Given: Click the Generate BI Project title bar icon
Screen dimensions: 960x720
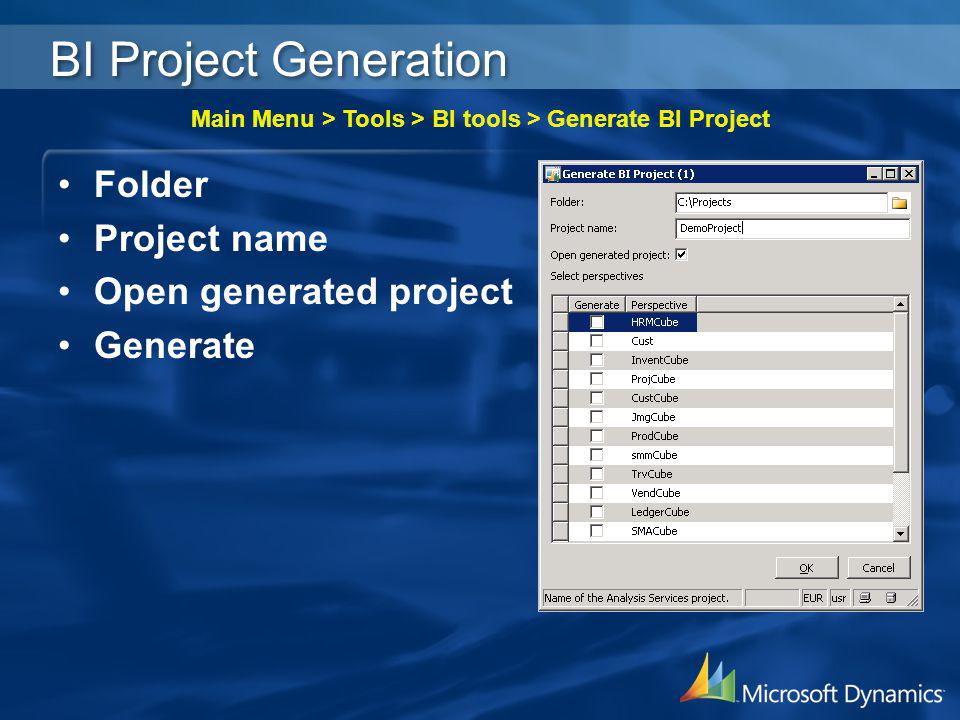Looking at the screenshot, I should (x=553, y=174).
